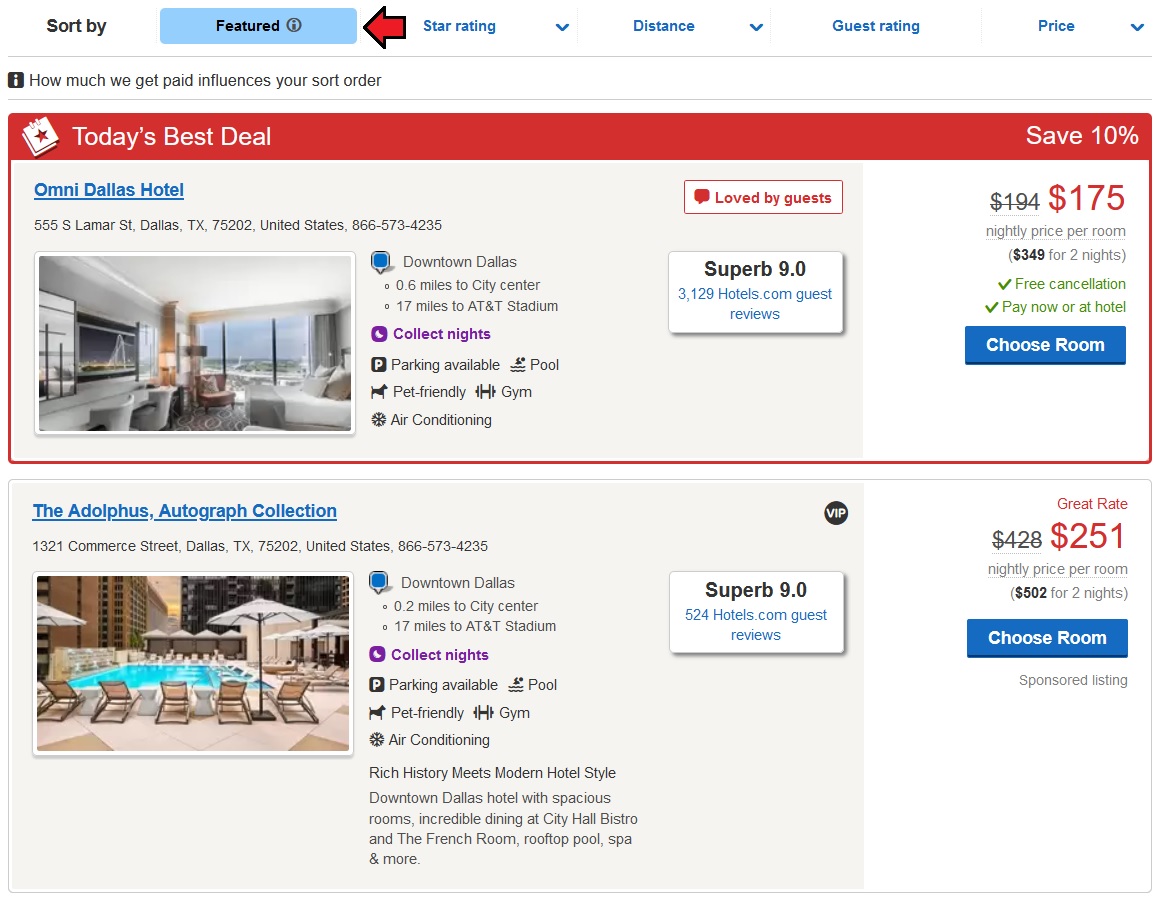Click Omni Dallas Downtown Dallas map pin icon
The height and width of the screenshot is (901, 1158).
coord(381,261)
